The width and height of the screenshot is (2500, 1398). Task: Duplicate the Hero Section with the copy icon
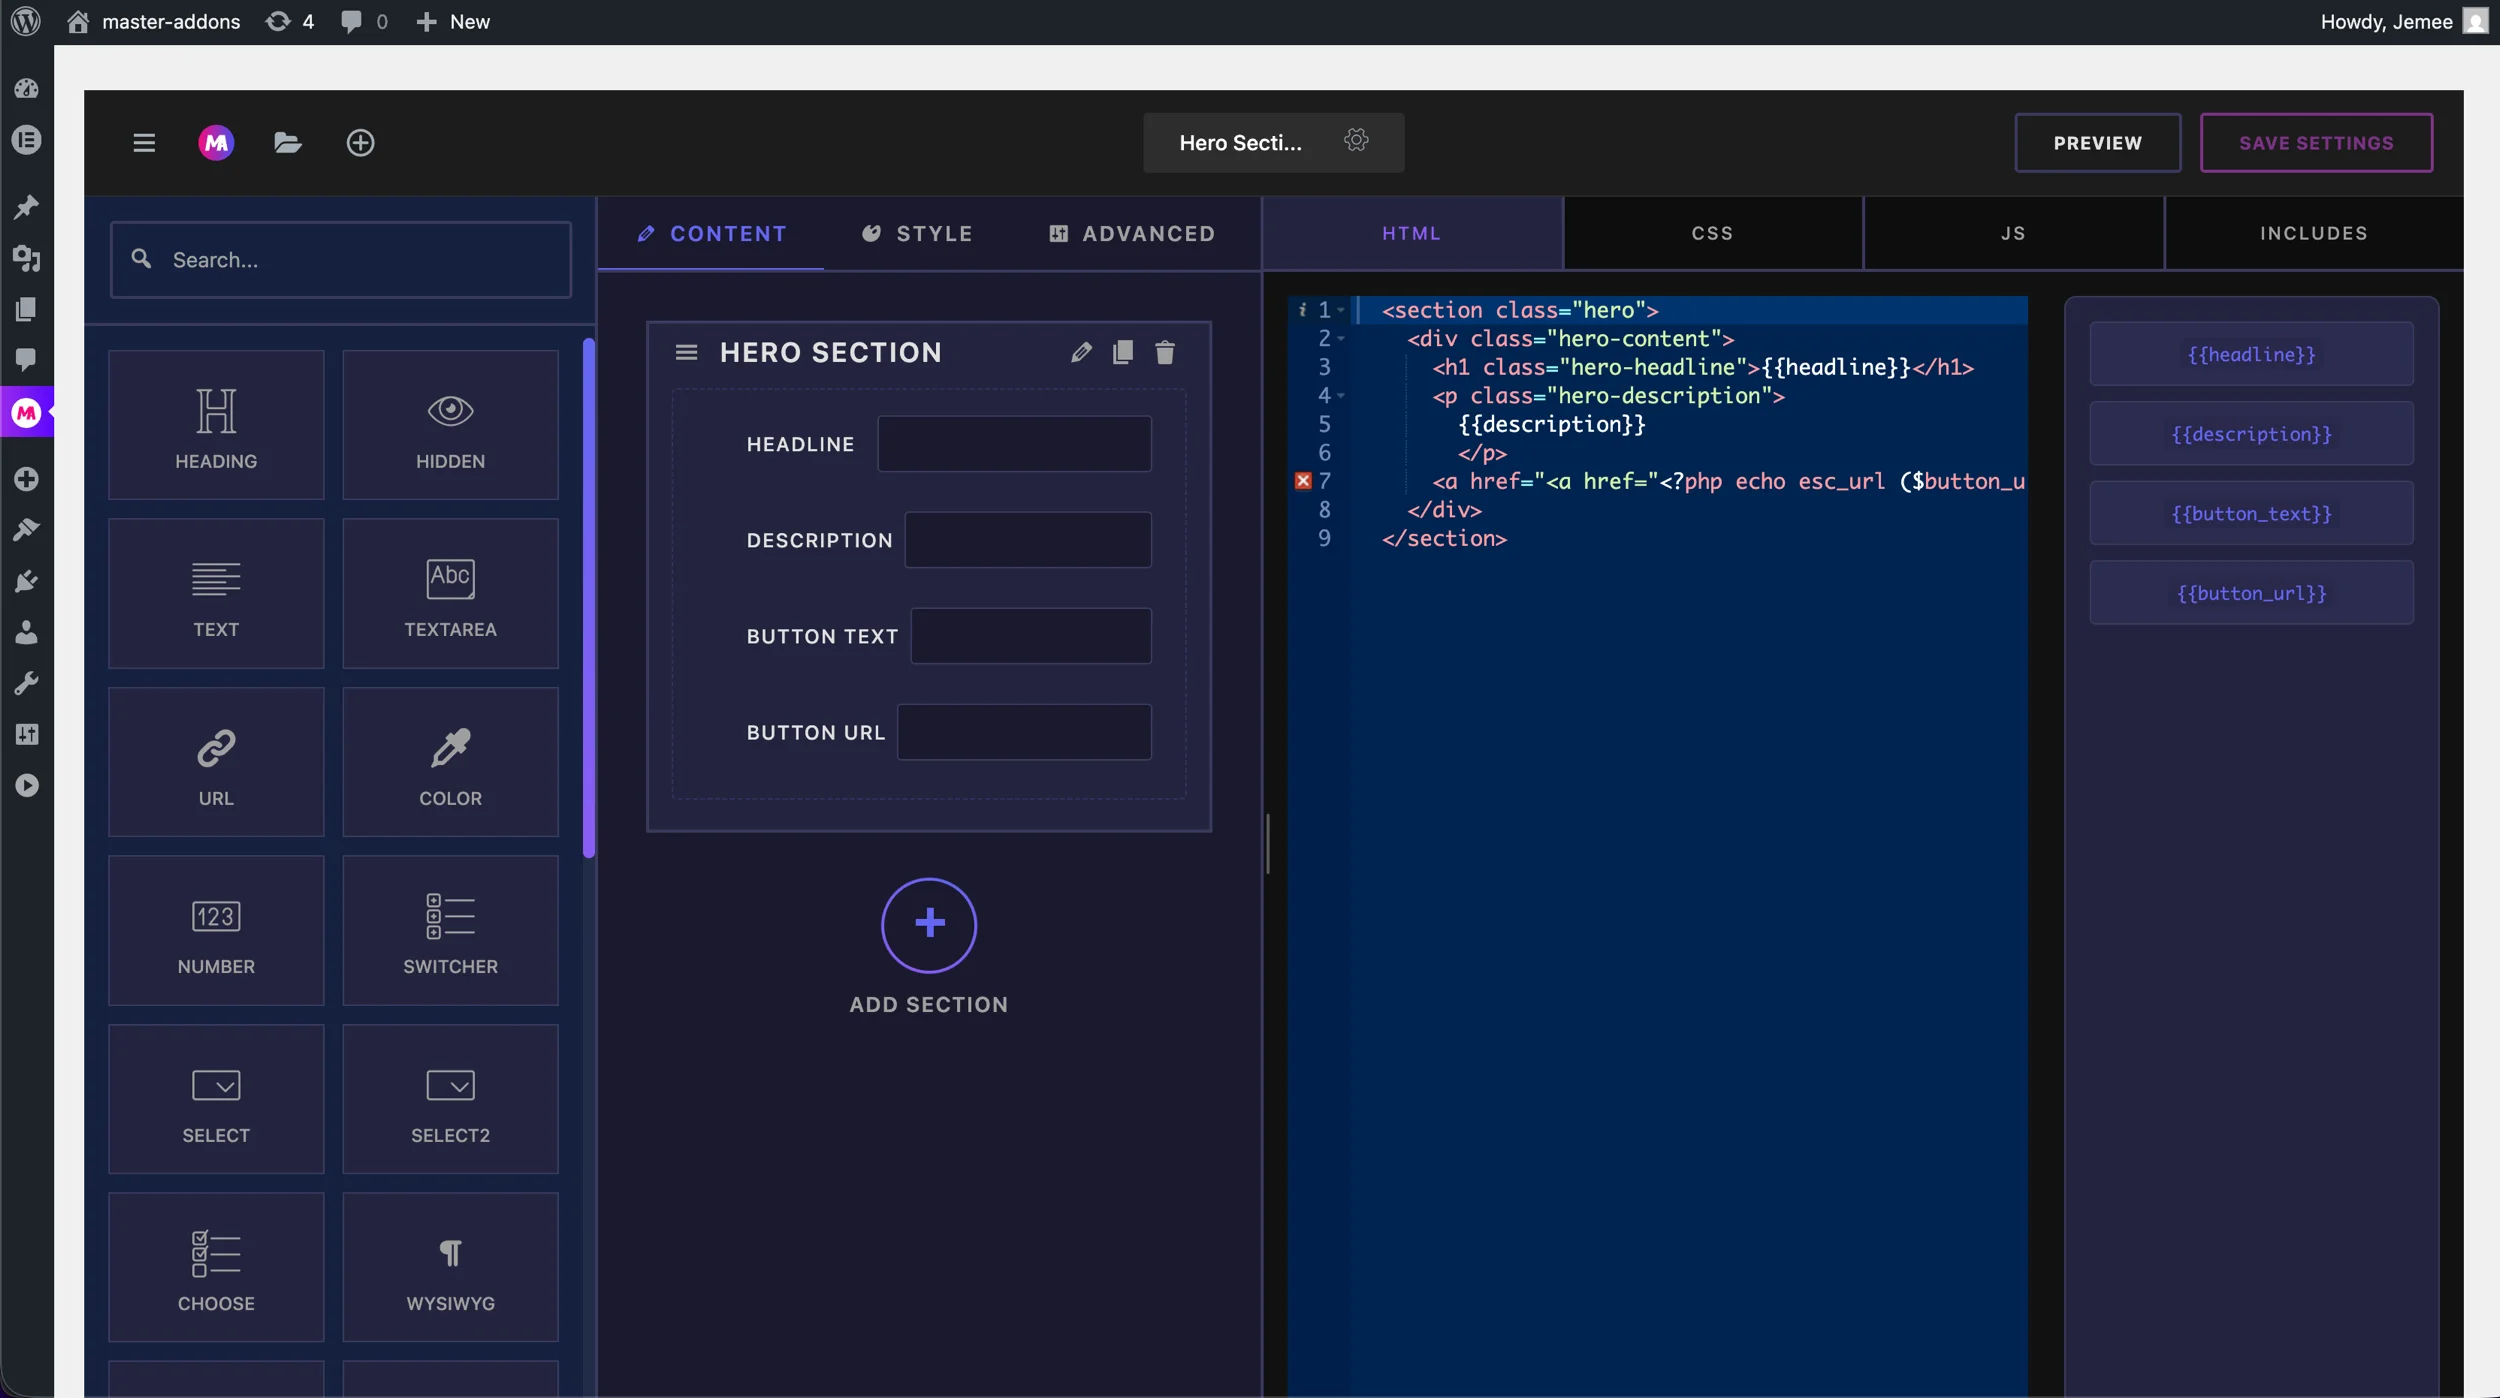(x=1122, y=353)
